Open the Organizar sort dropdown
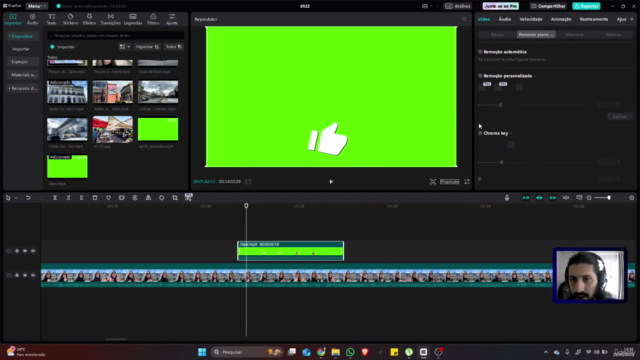 pos(147,47)
